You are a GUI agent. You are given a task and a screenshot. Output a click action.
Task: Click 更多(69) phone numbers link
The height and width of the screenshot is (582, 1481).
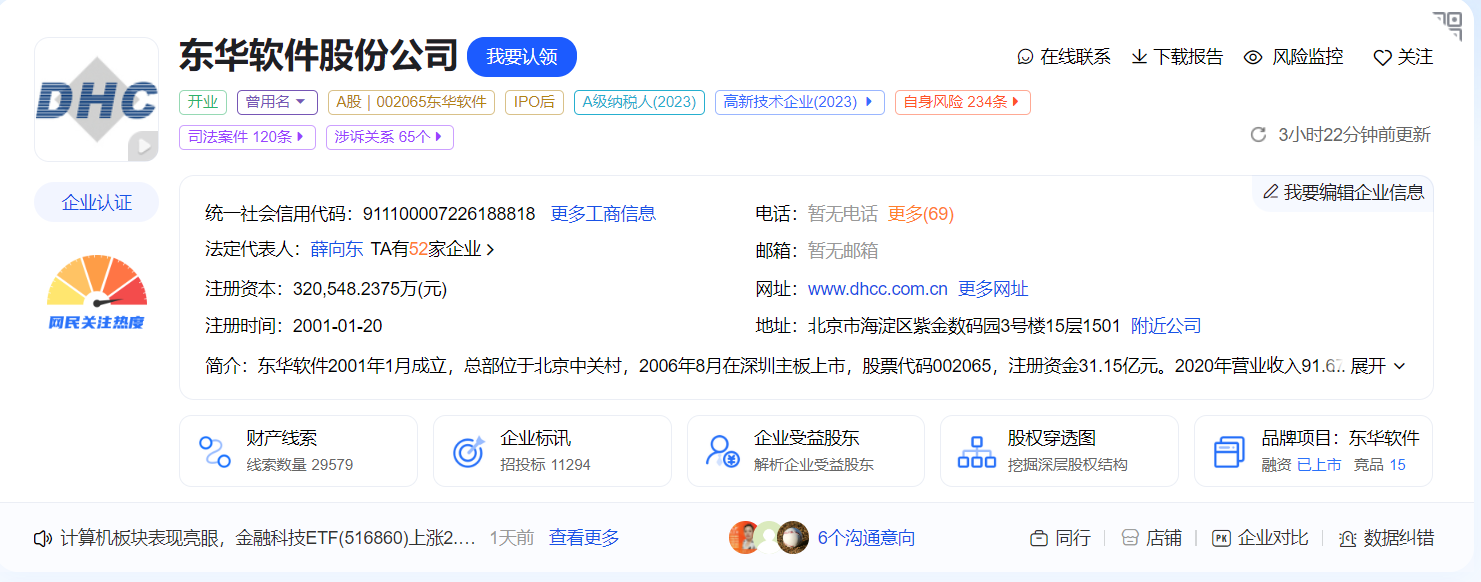pos(921,213)
